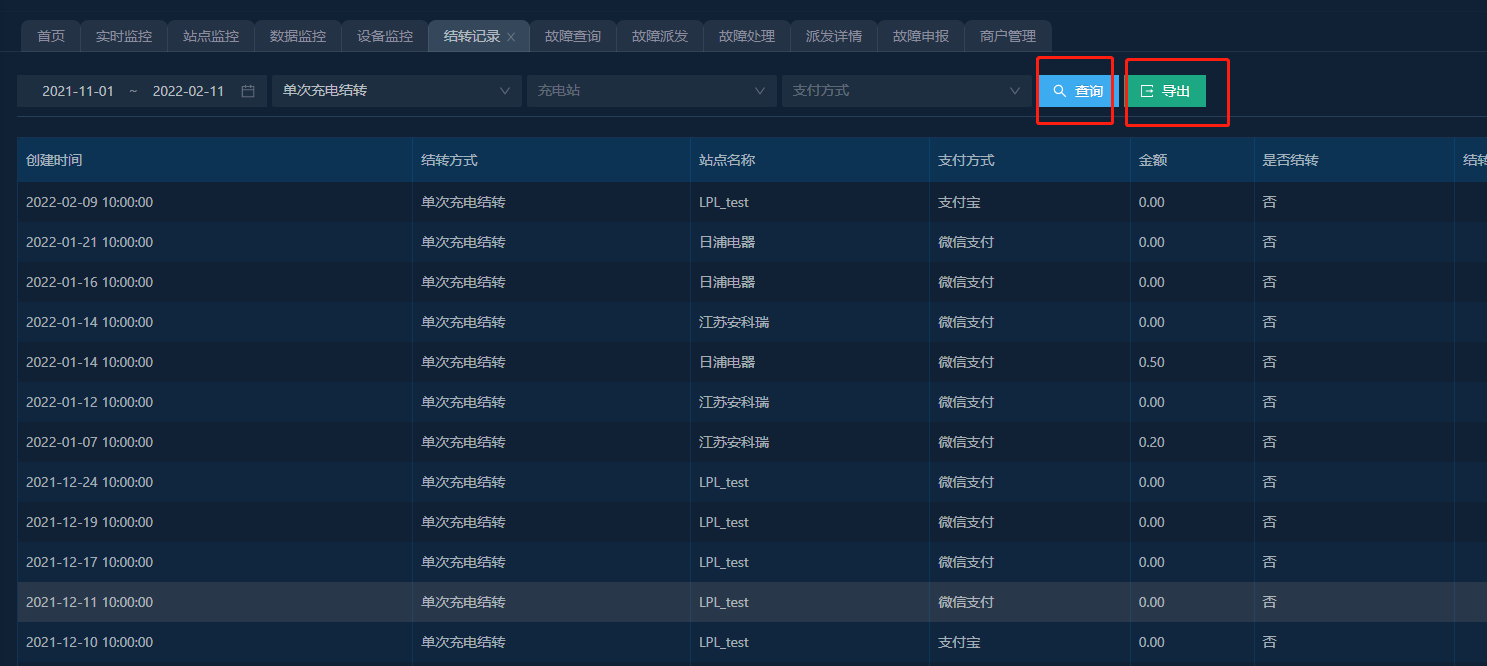Open the 充电站 station dropdown
The image size is (1487, 666).
(x=651, y=91)
